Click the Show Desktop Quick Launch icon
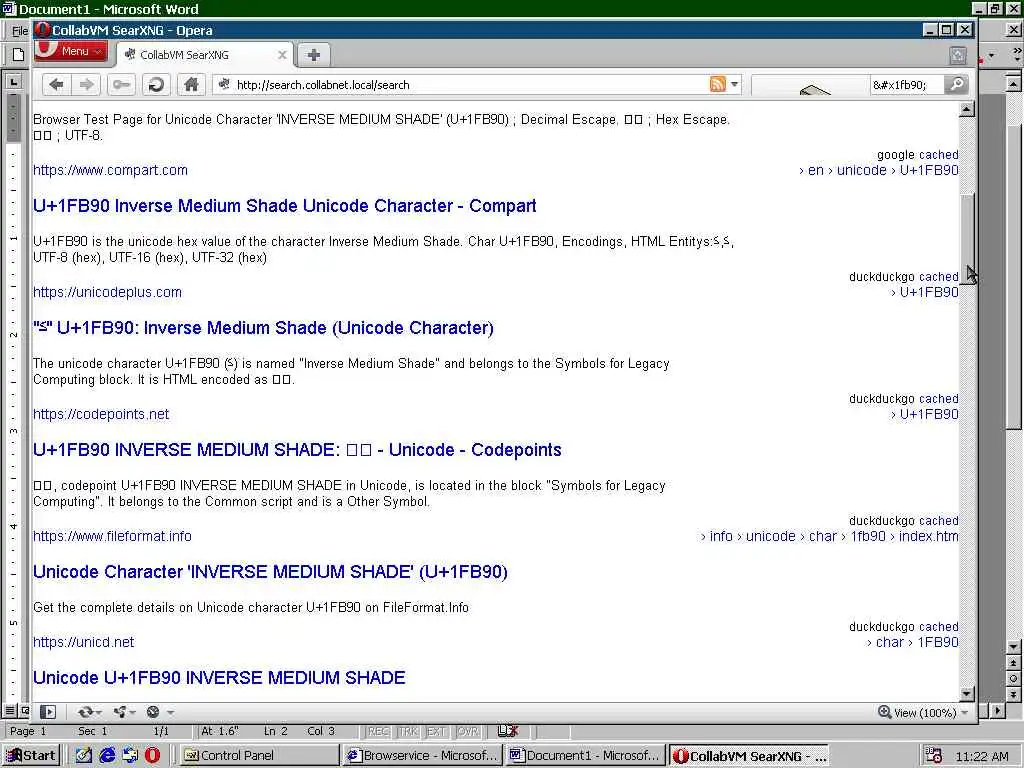This screenshot has width=1024, height=768. tap(84, 755)
